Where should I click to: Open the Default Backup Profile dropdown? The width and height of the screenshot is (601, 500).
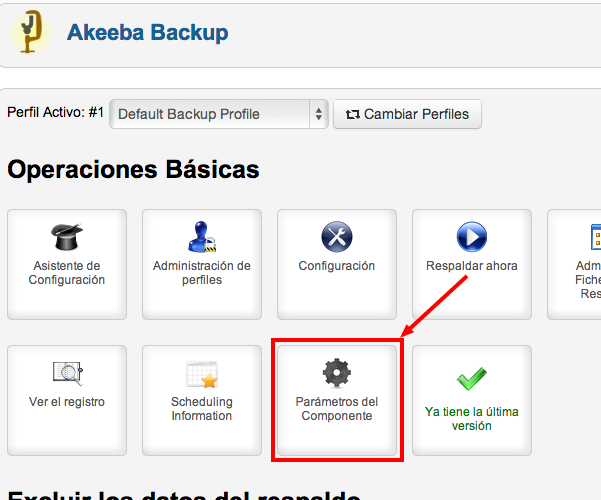pyautogui.click(x=219, y=114)
